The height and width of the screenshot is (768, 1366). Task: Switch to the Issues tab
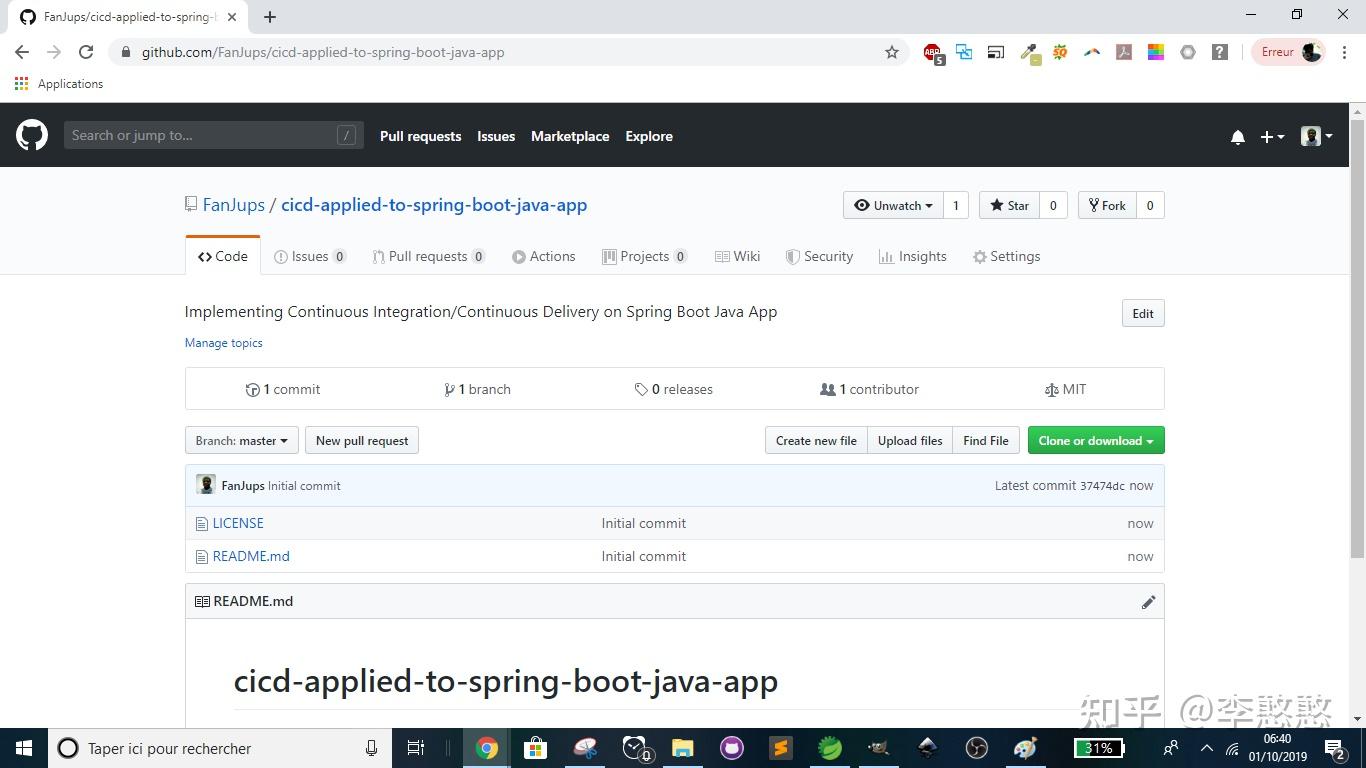(310, 256)
